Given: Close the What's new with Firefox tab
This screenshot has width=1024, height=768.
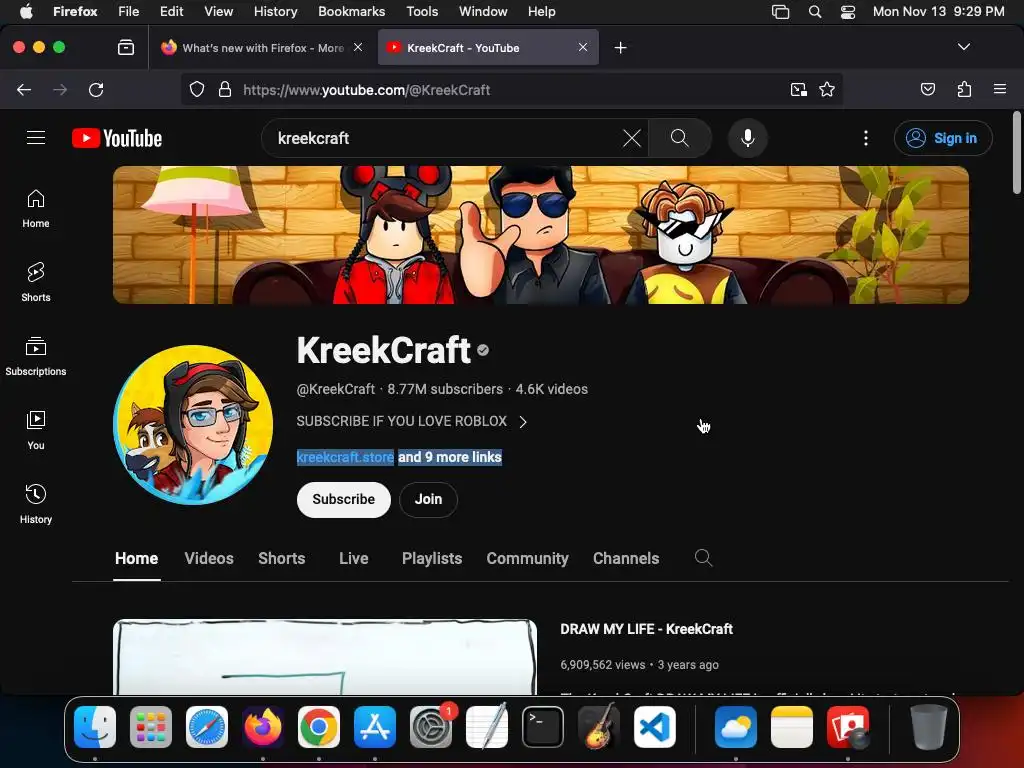Looking at the screenshot, I should [x=358, y=47].
